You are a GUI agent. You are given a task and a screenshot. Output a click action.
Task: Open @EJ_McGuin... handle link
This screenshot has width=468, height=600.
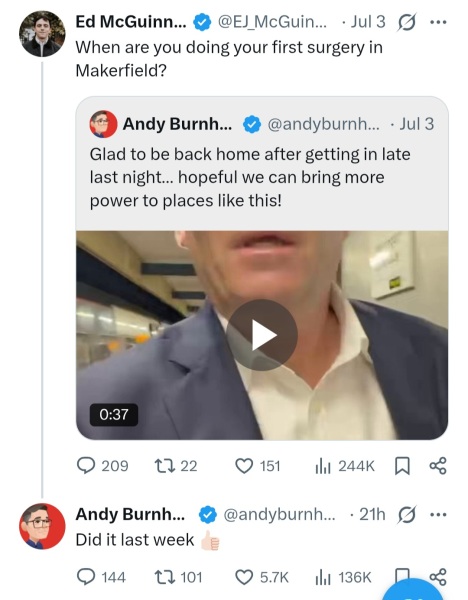(272, 22)
